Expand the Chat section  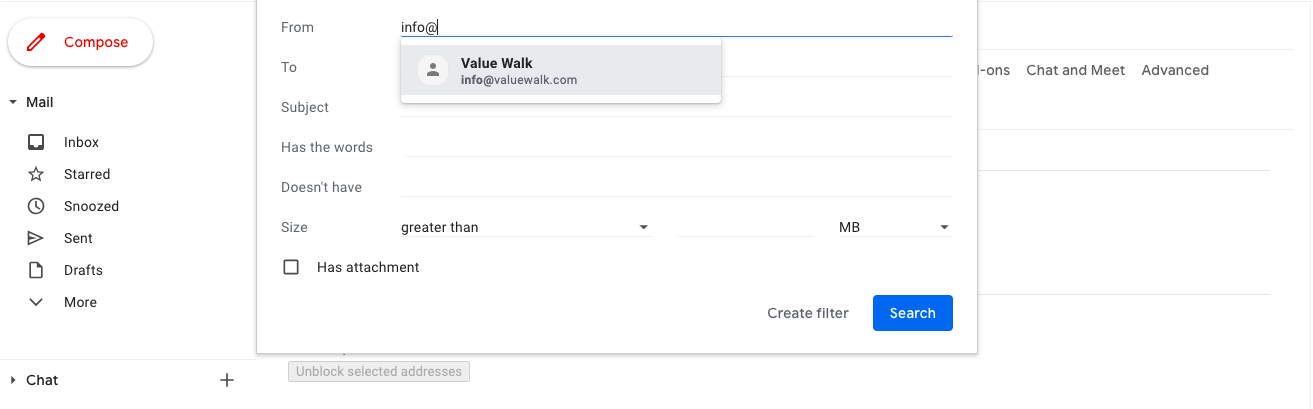(x=13, y=380)
